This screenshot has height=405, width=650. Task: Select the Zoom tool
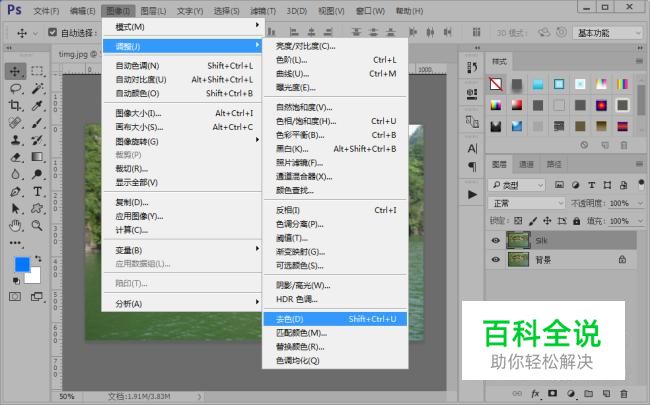37,226
